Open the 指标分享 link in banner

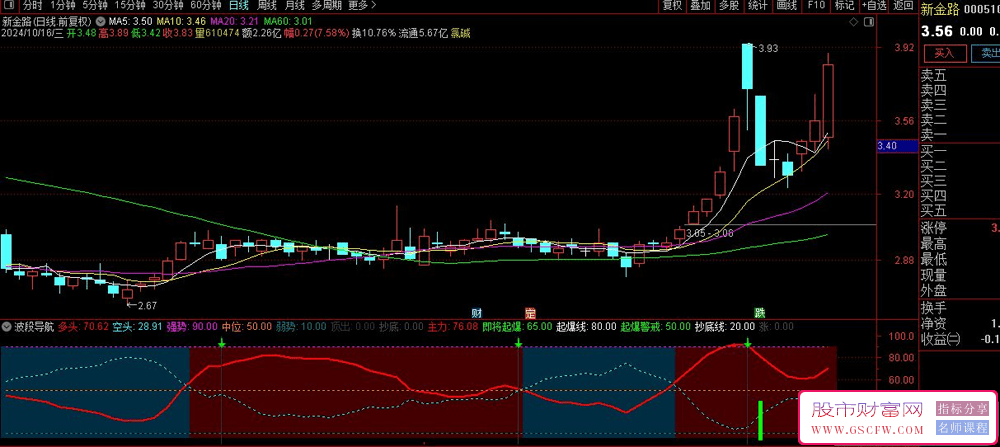(962, 408)
